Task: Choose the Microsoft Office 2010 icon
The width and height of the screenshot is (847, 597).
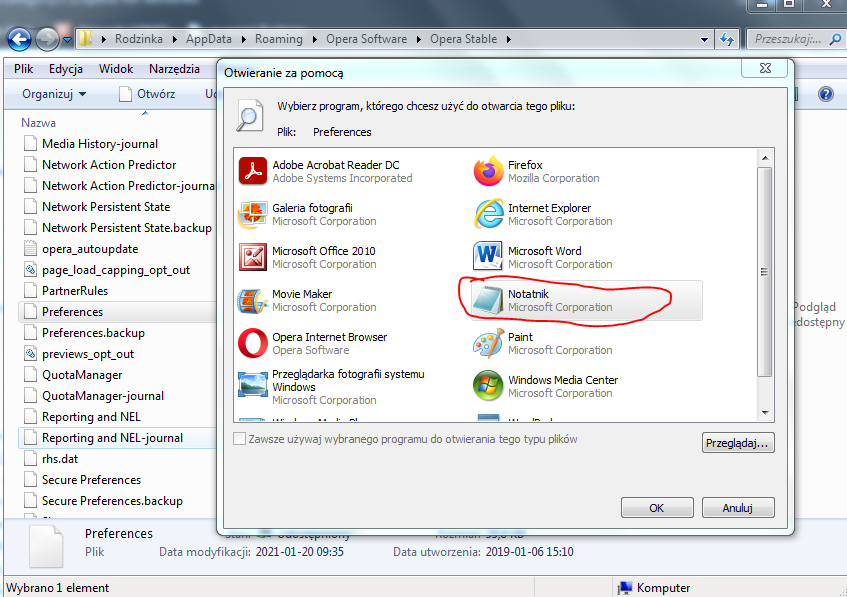Action: coord(253,257)
